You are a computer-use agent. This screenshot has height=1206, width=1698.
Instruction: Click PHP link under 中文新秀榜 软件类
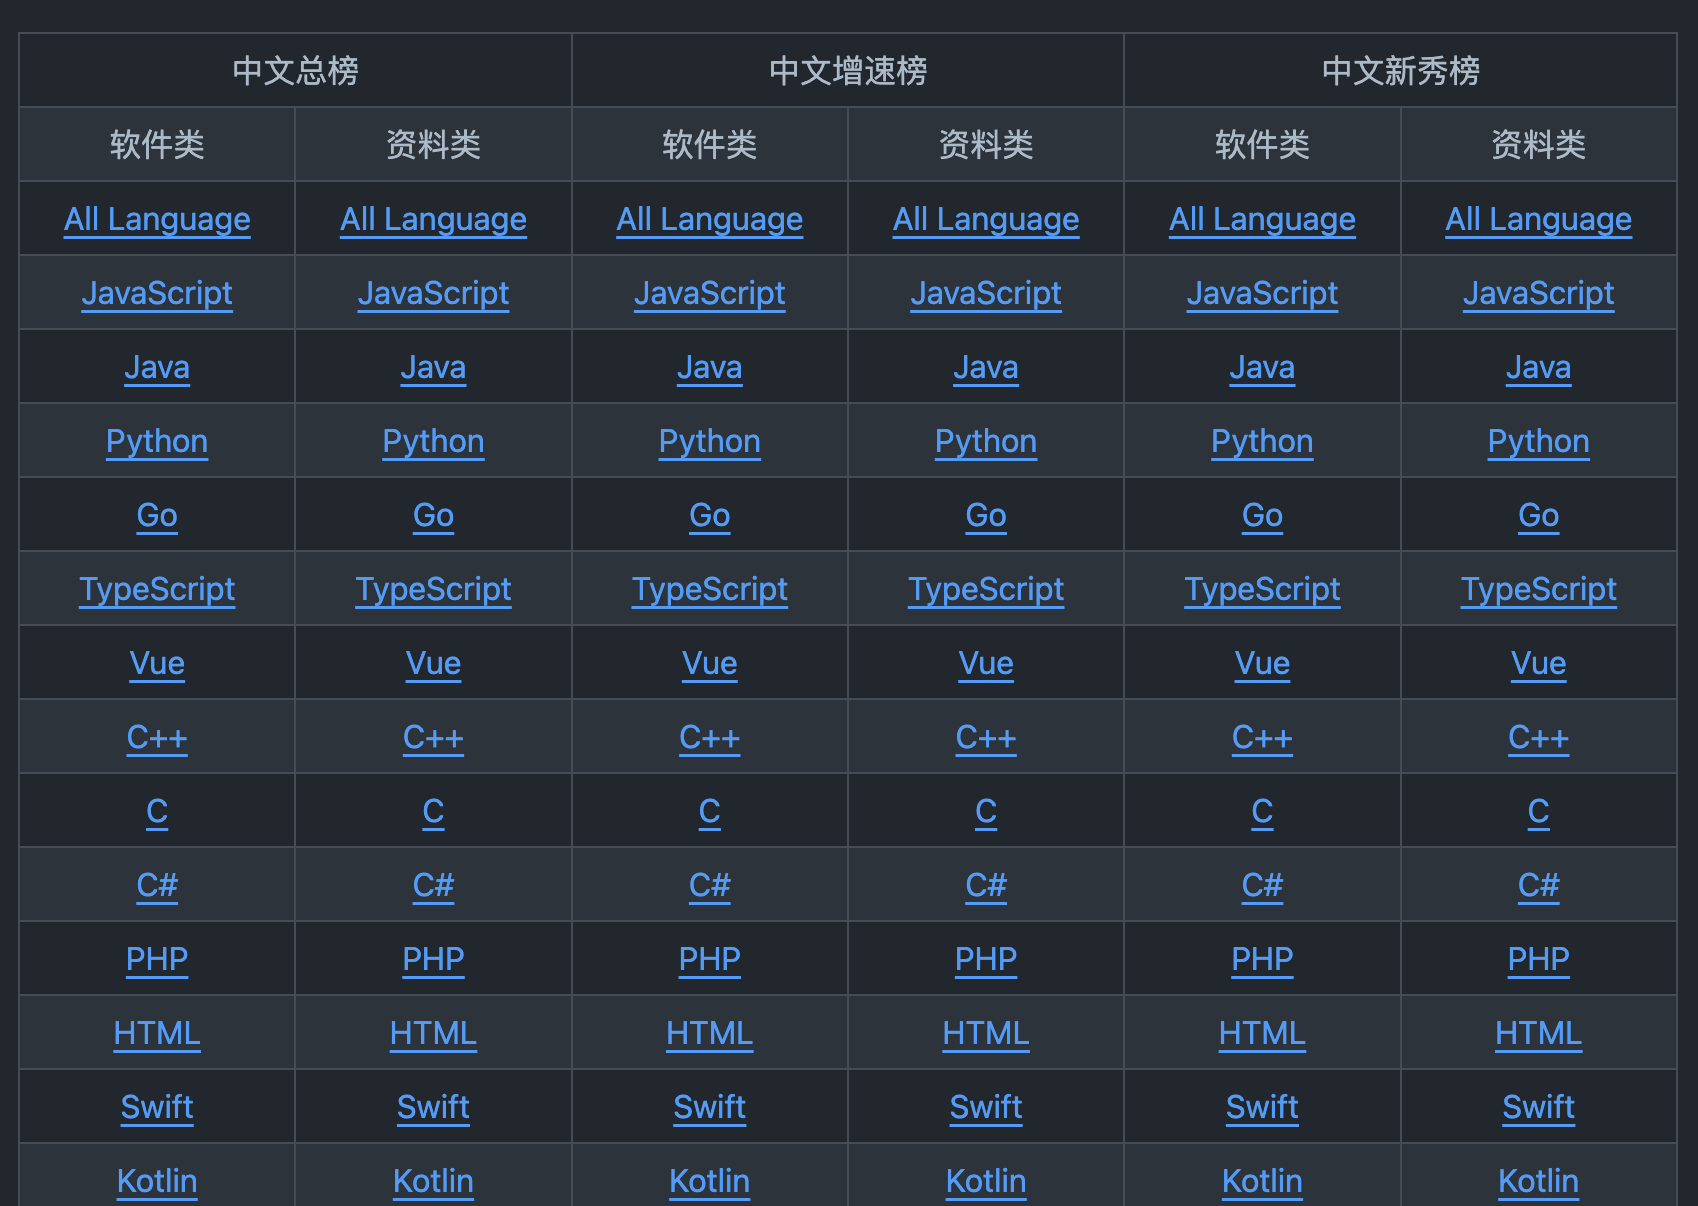pyautogui.click(x=1262, y=959)
